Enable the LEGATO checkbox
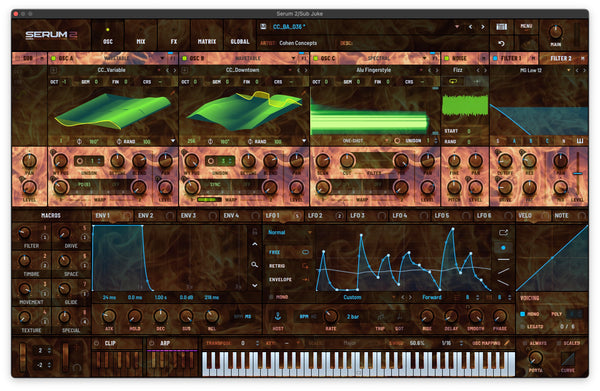 522,326
